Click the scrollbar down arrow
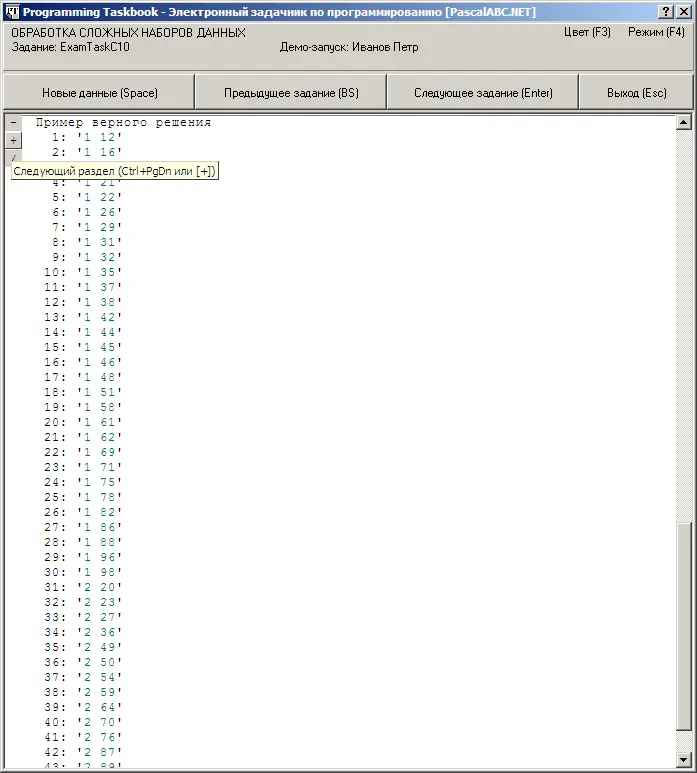 (x=683, y=760)
